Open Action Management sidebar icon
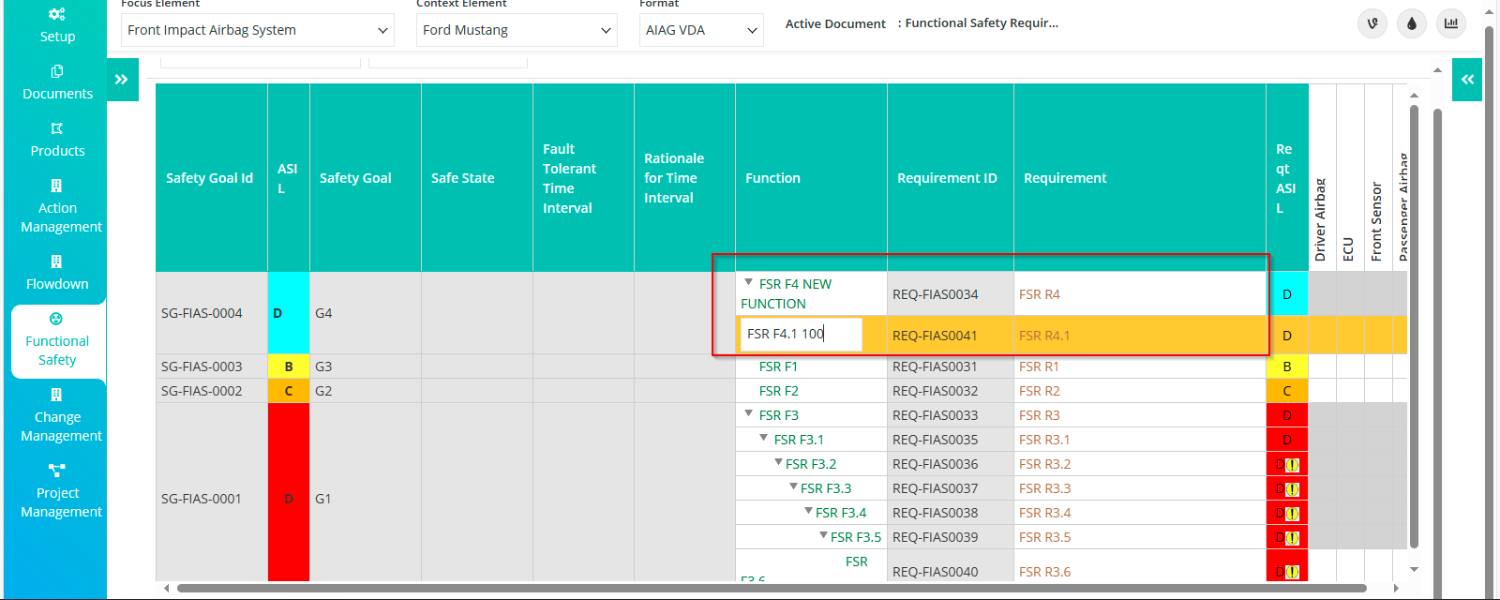 [57, 186]
